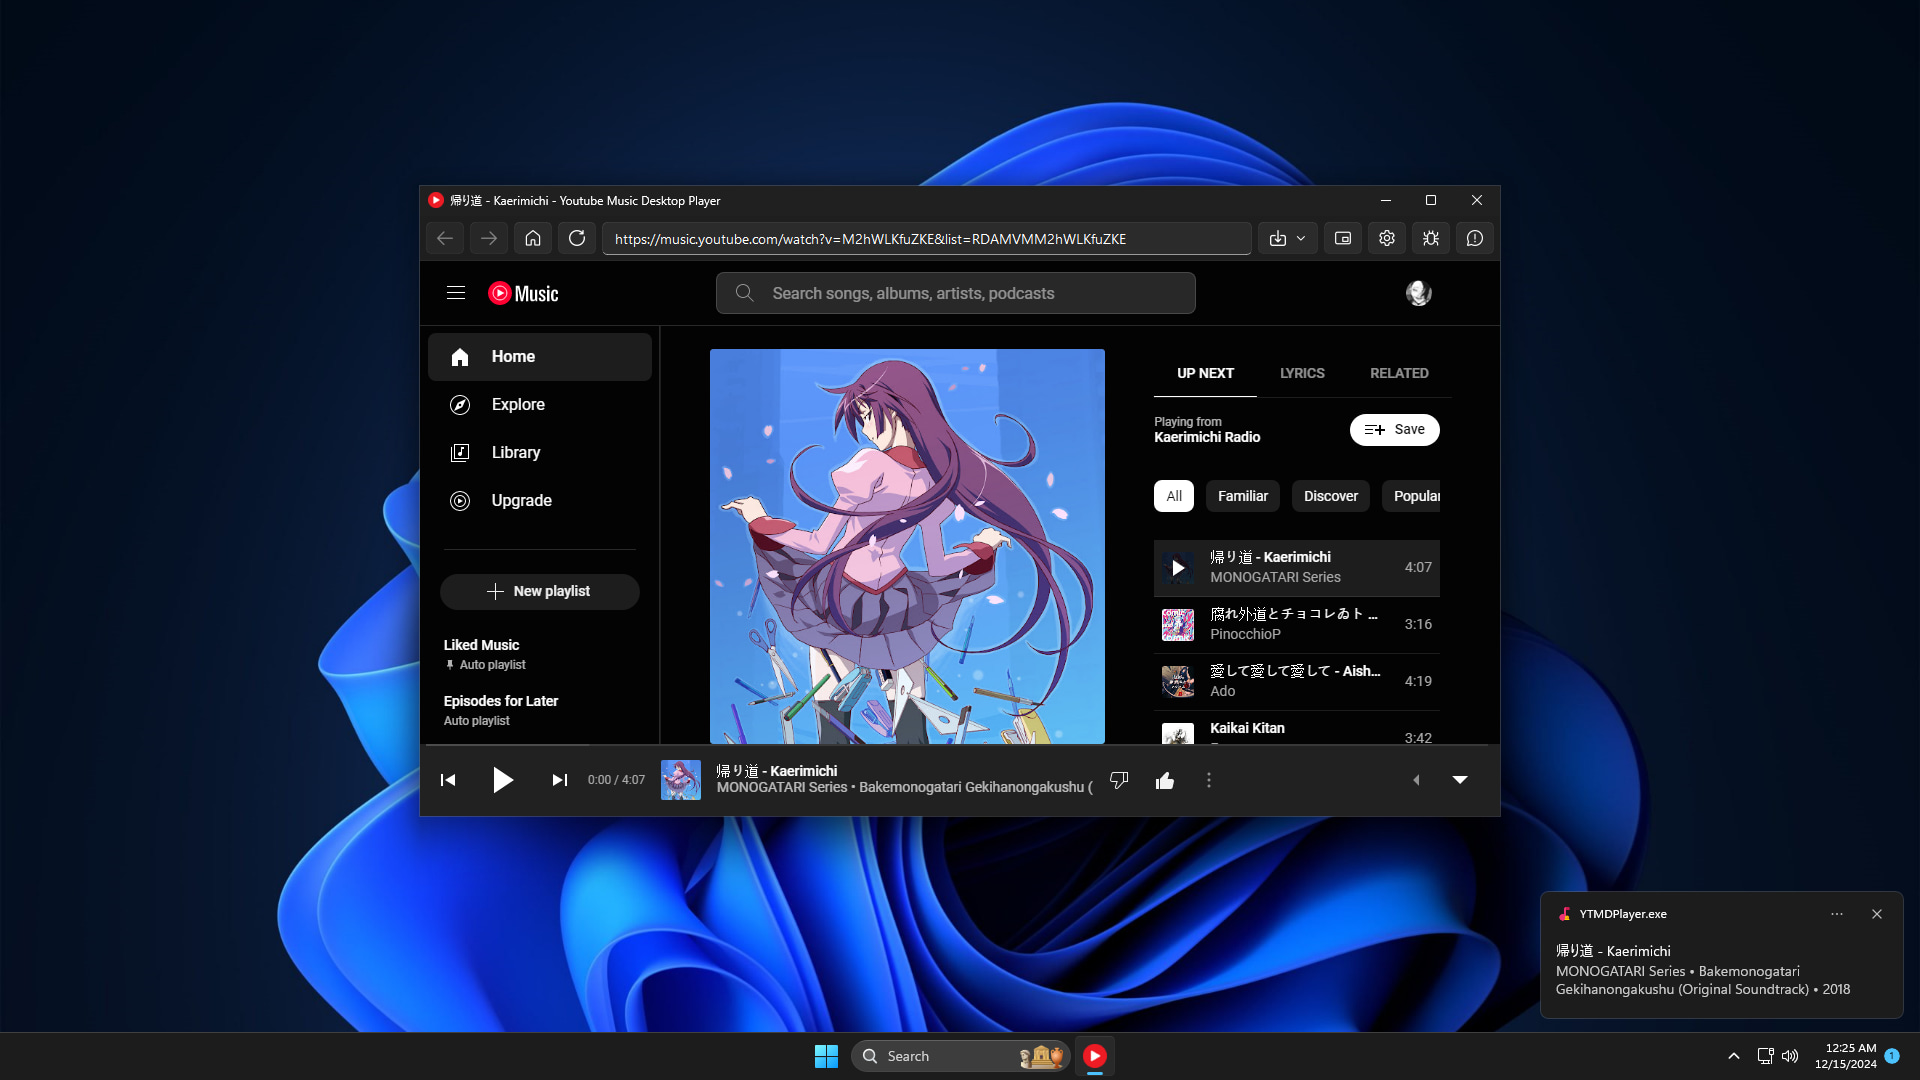Click the address URL field
The width and height of the screenshot is (1920, 1080).
point(926,239)
